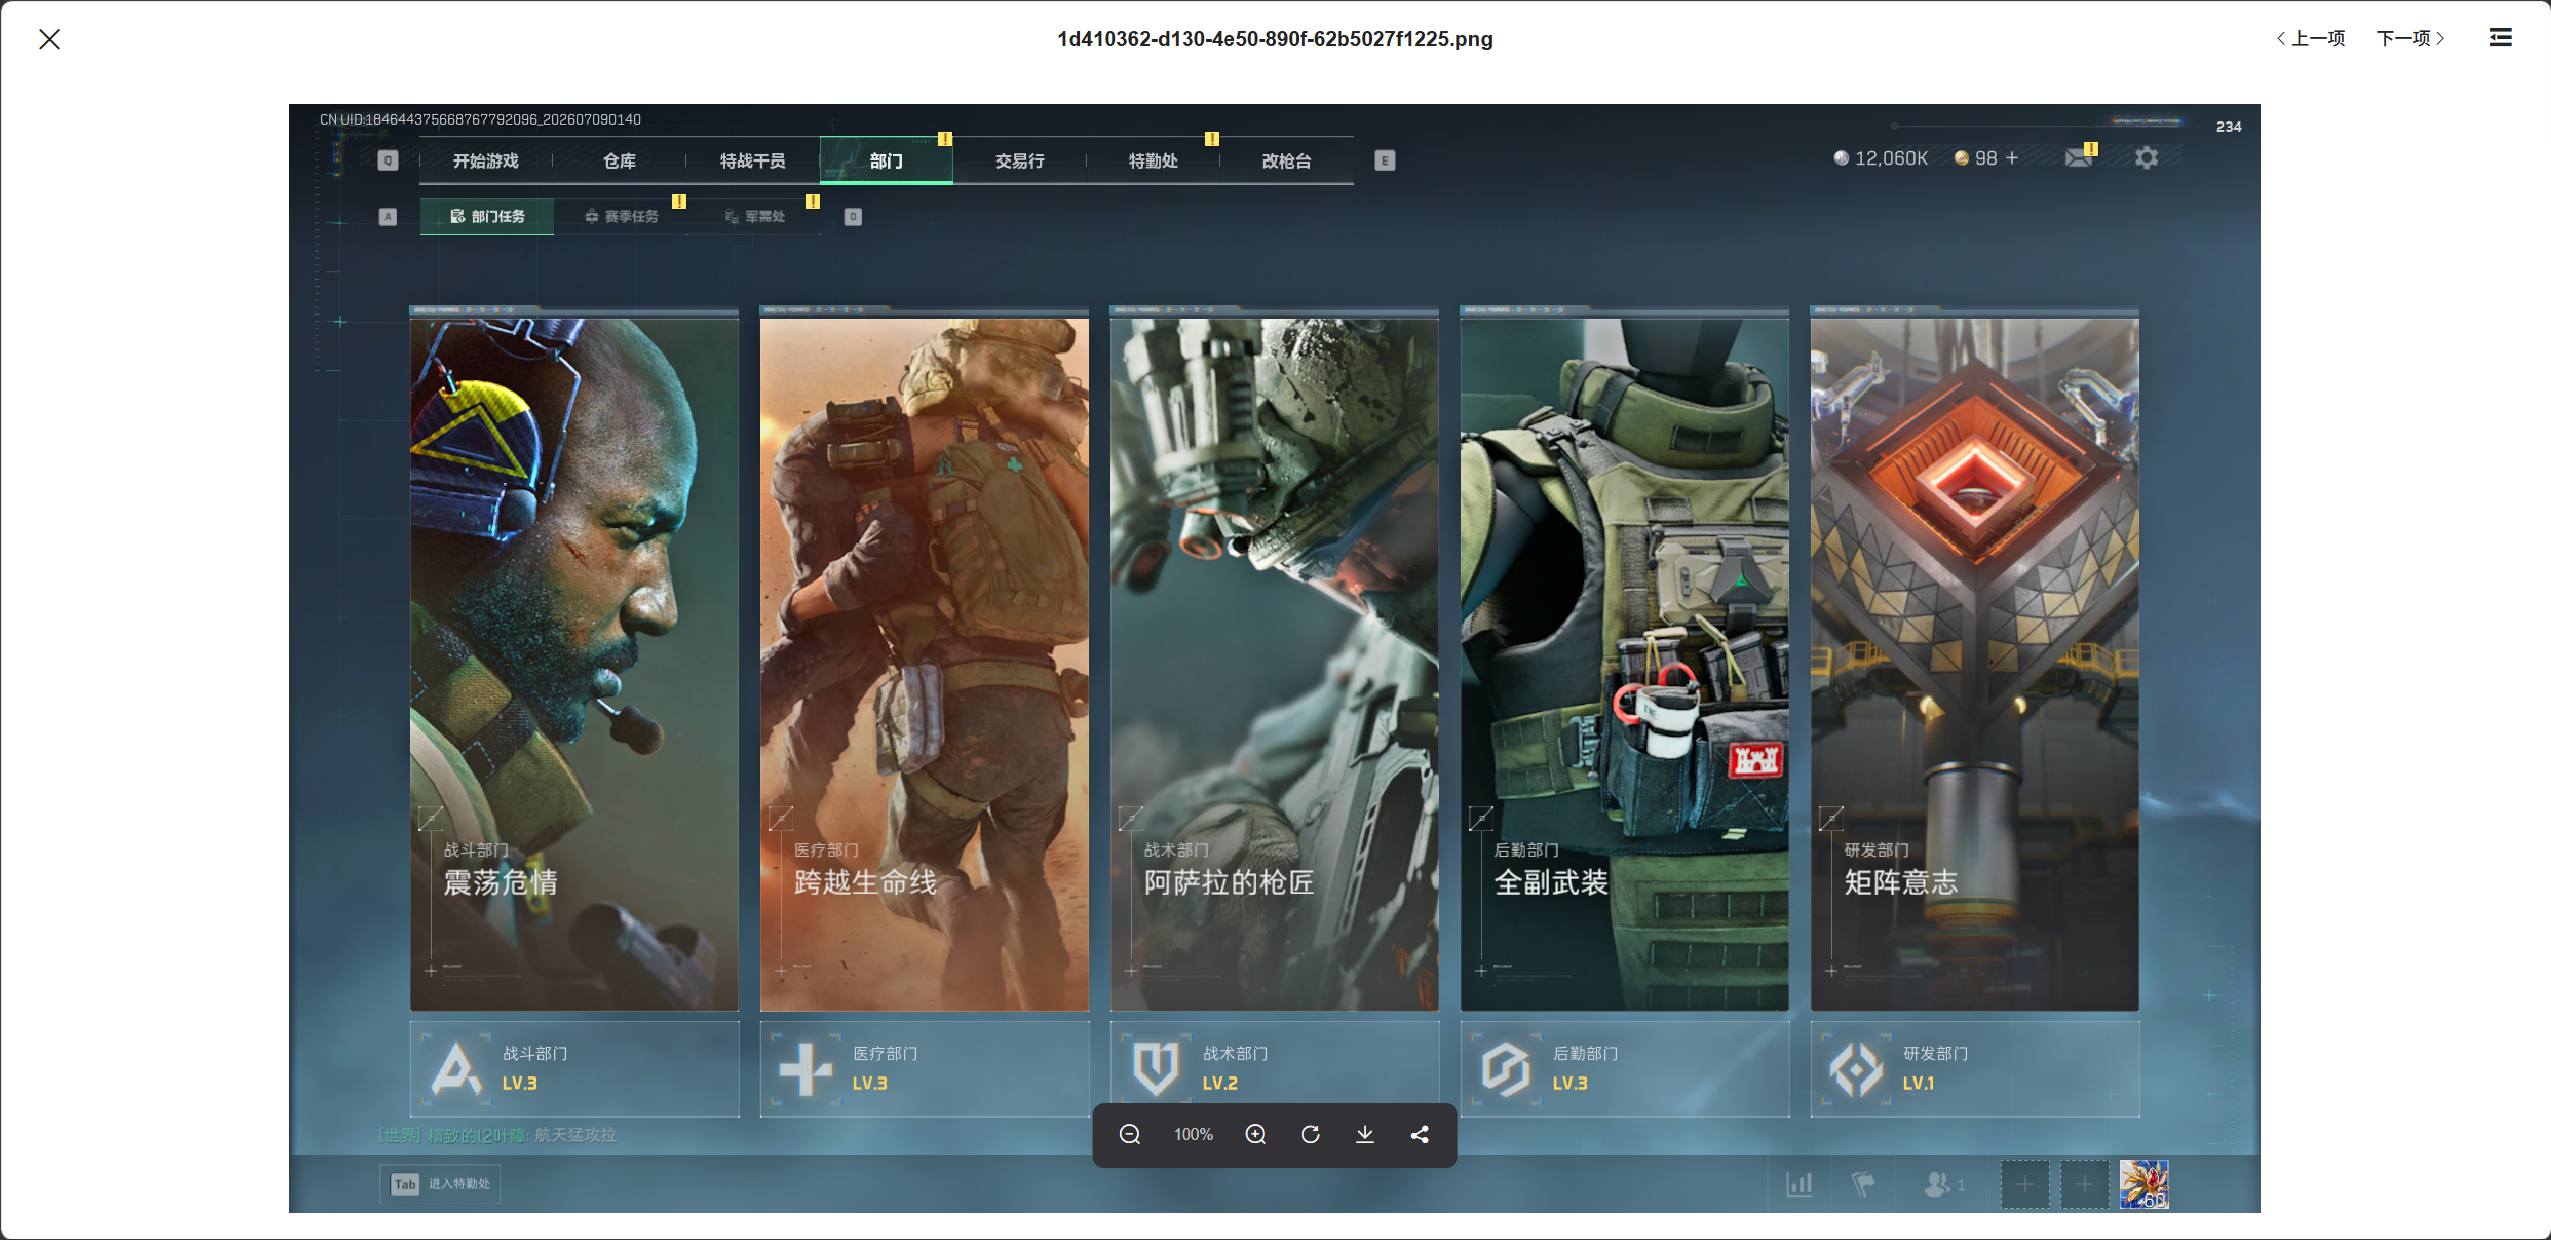Zoom out using the magnifier minus icon
Image resolution: width=2551 pixels, height=1240 pixels.
[x=1130, y=1134]
